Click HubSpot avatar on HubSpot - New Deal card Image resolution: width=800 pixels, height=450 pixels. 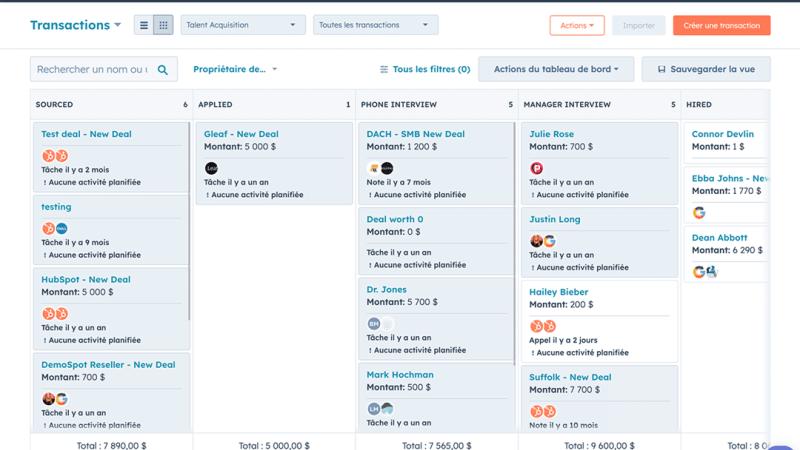click(48, 314)
